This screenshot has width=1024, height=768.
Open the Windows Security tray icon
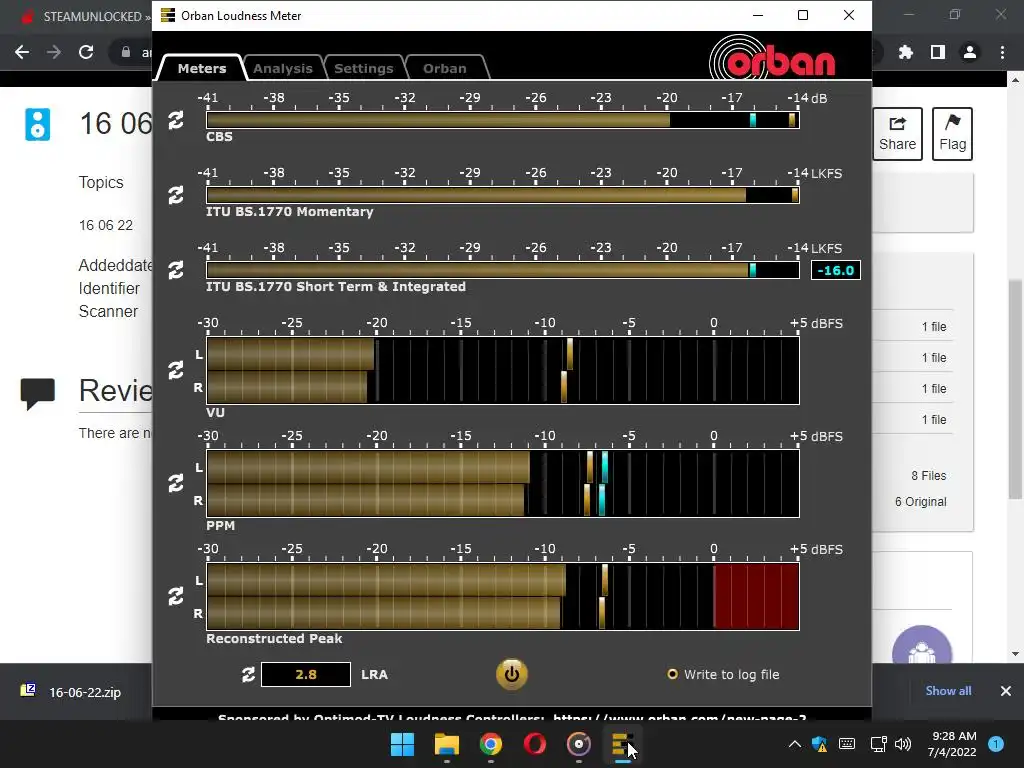point(820,744)
